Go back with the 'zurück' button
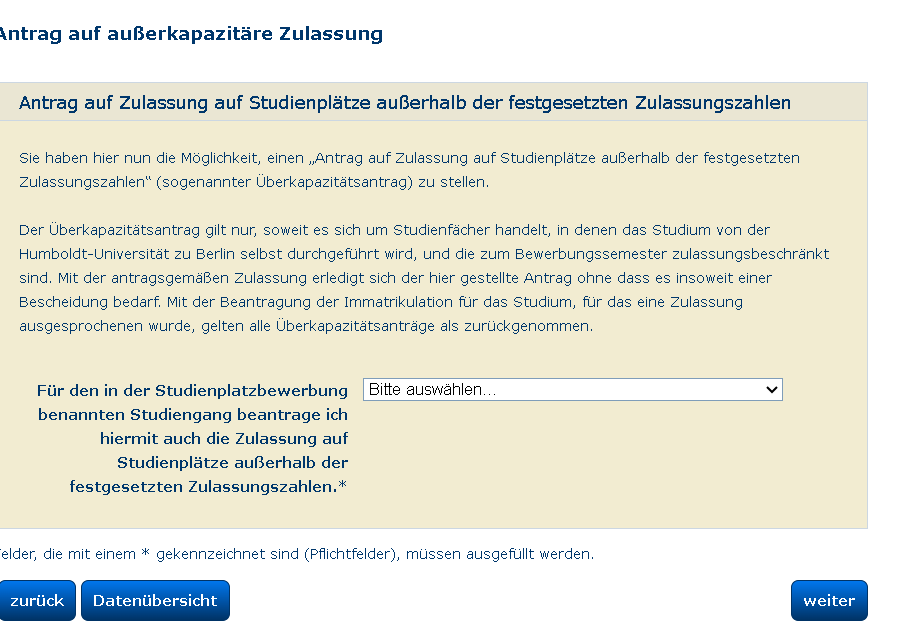 (x=37, y=600)
